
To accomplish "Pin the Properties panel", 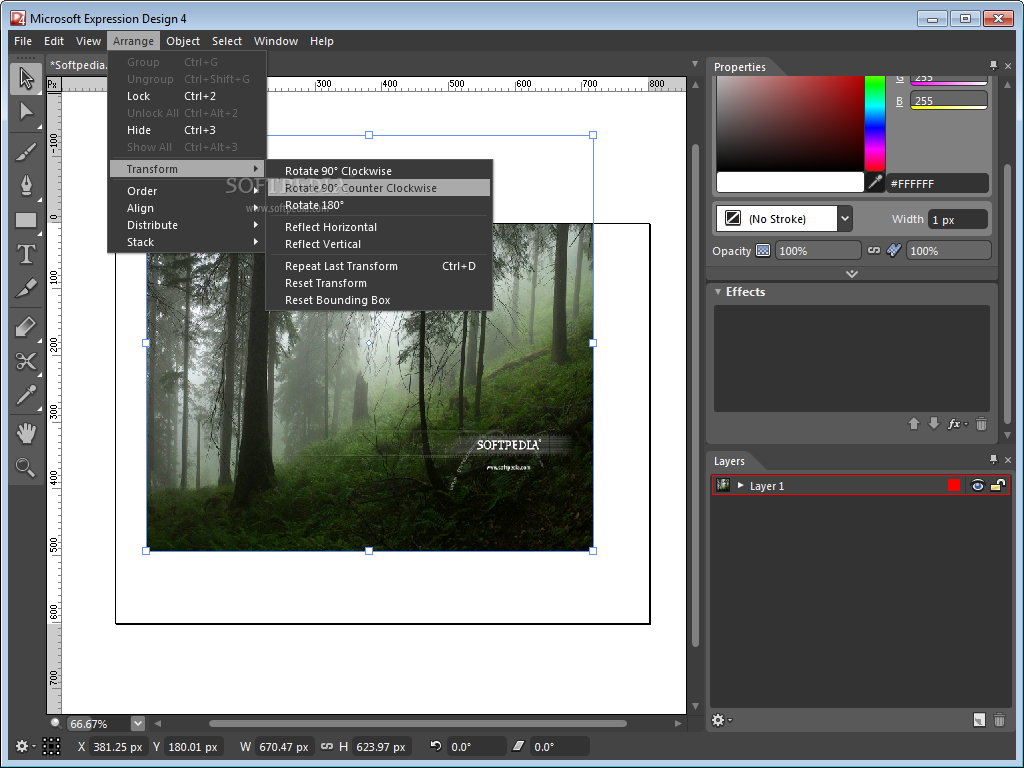I will (993, 65).
